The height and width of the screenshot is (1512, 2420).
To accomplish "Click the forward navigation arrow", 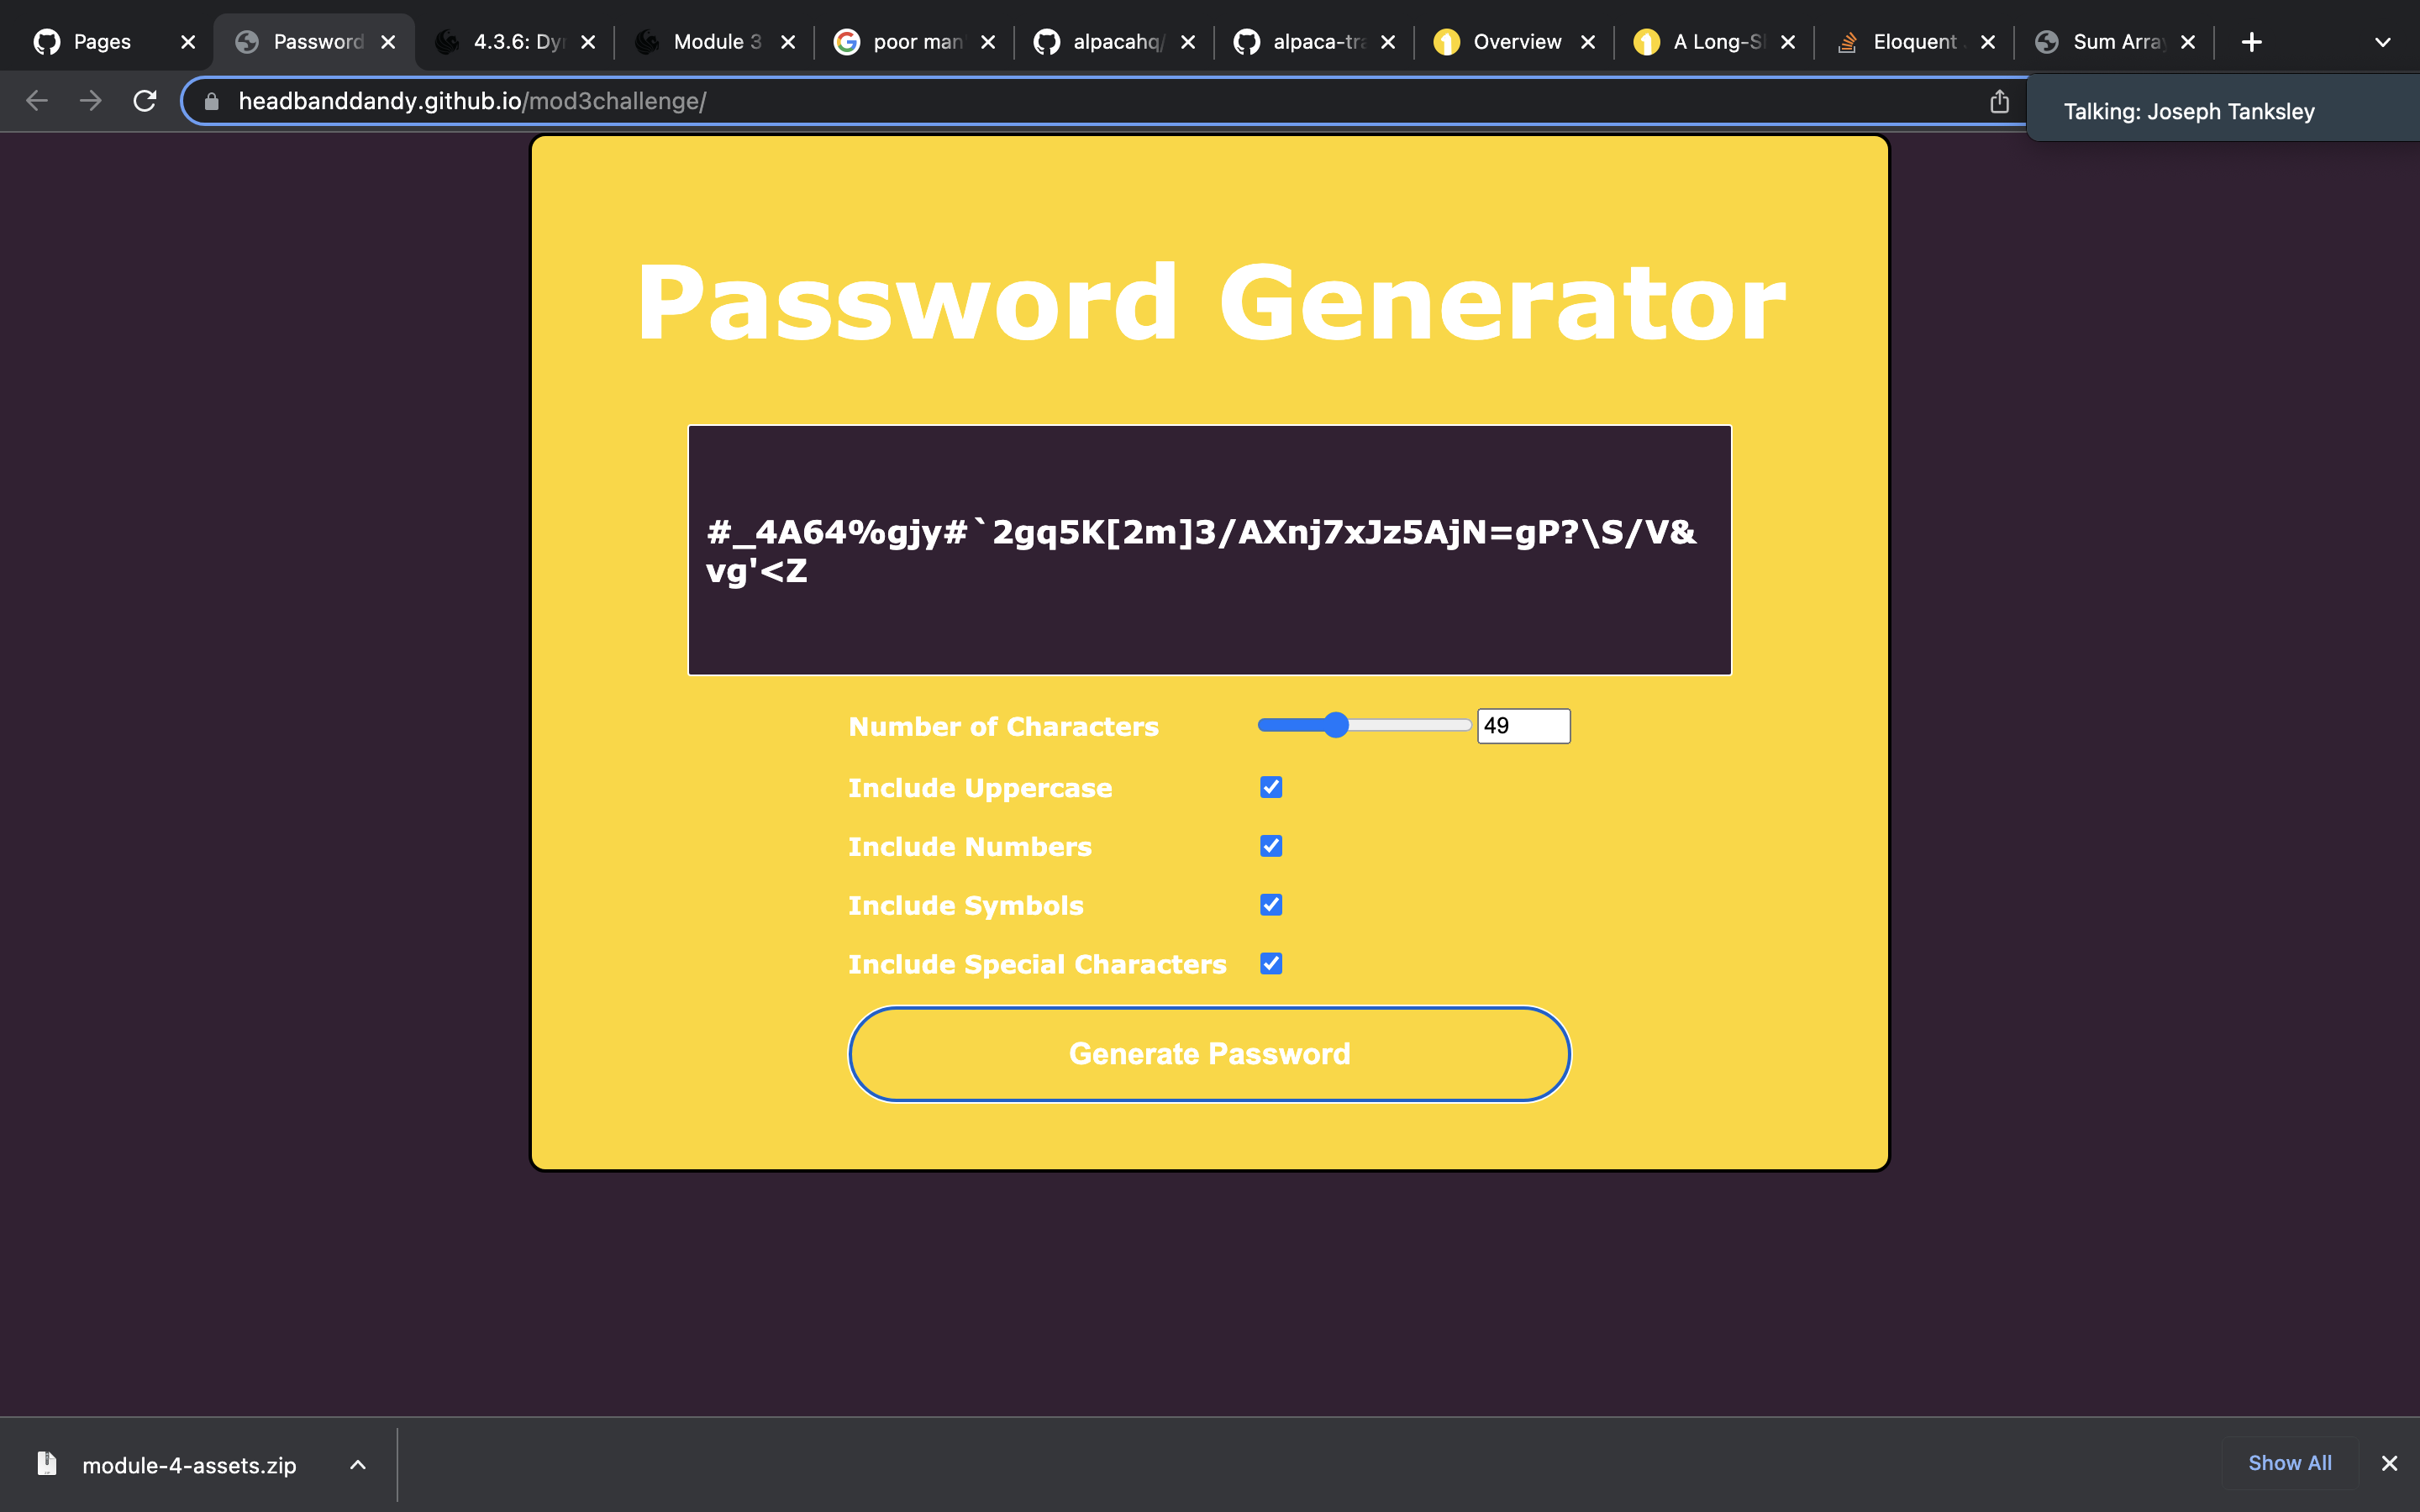I will 90,100.
